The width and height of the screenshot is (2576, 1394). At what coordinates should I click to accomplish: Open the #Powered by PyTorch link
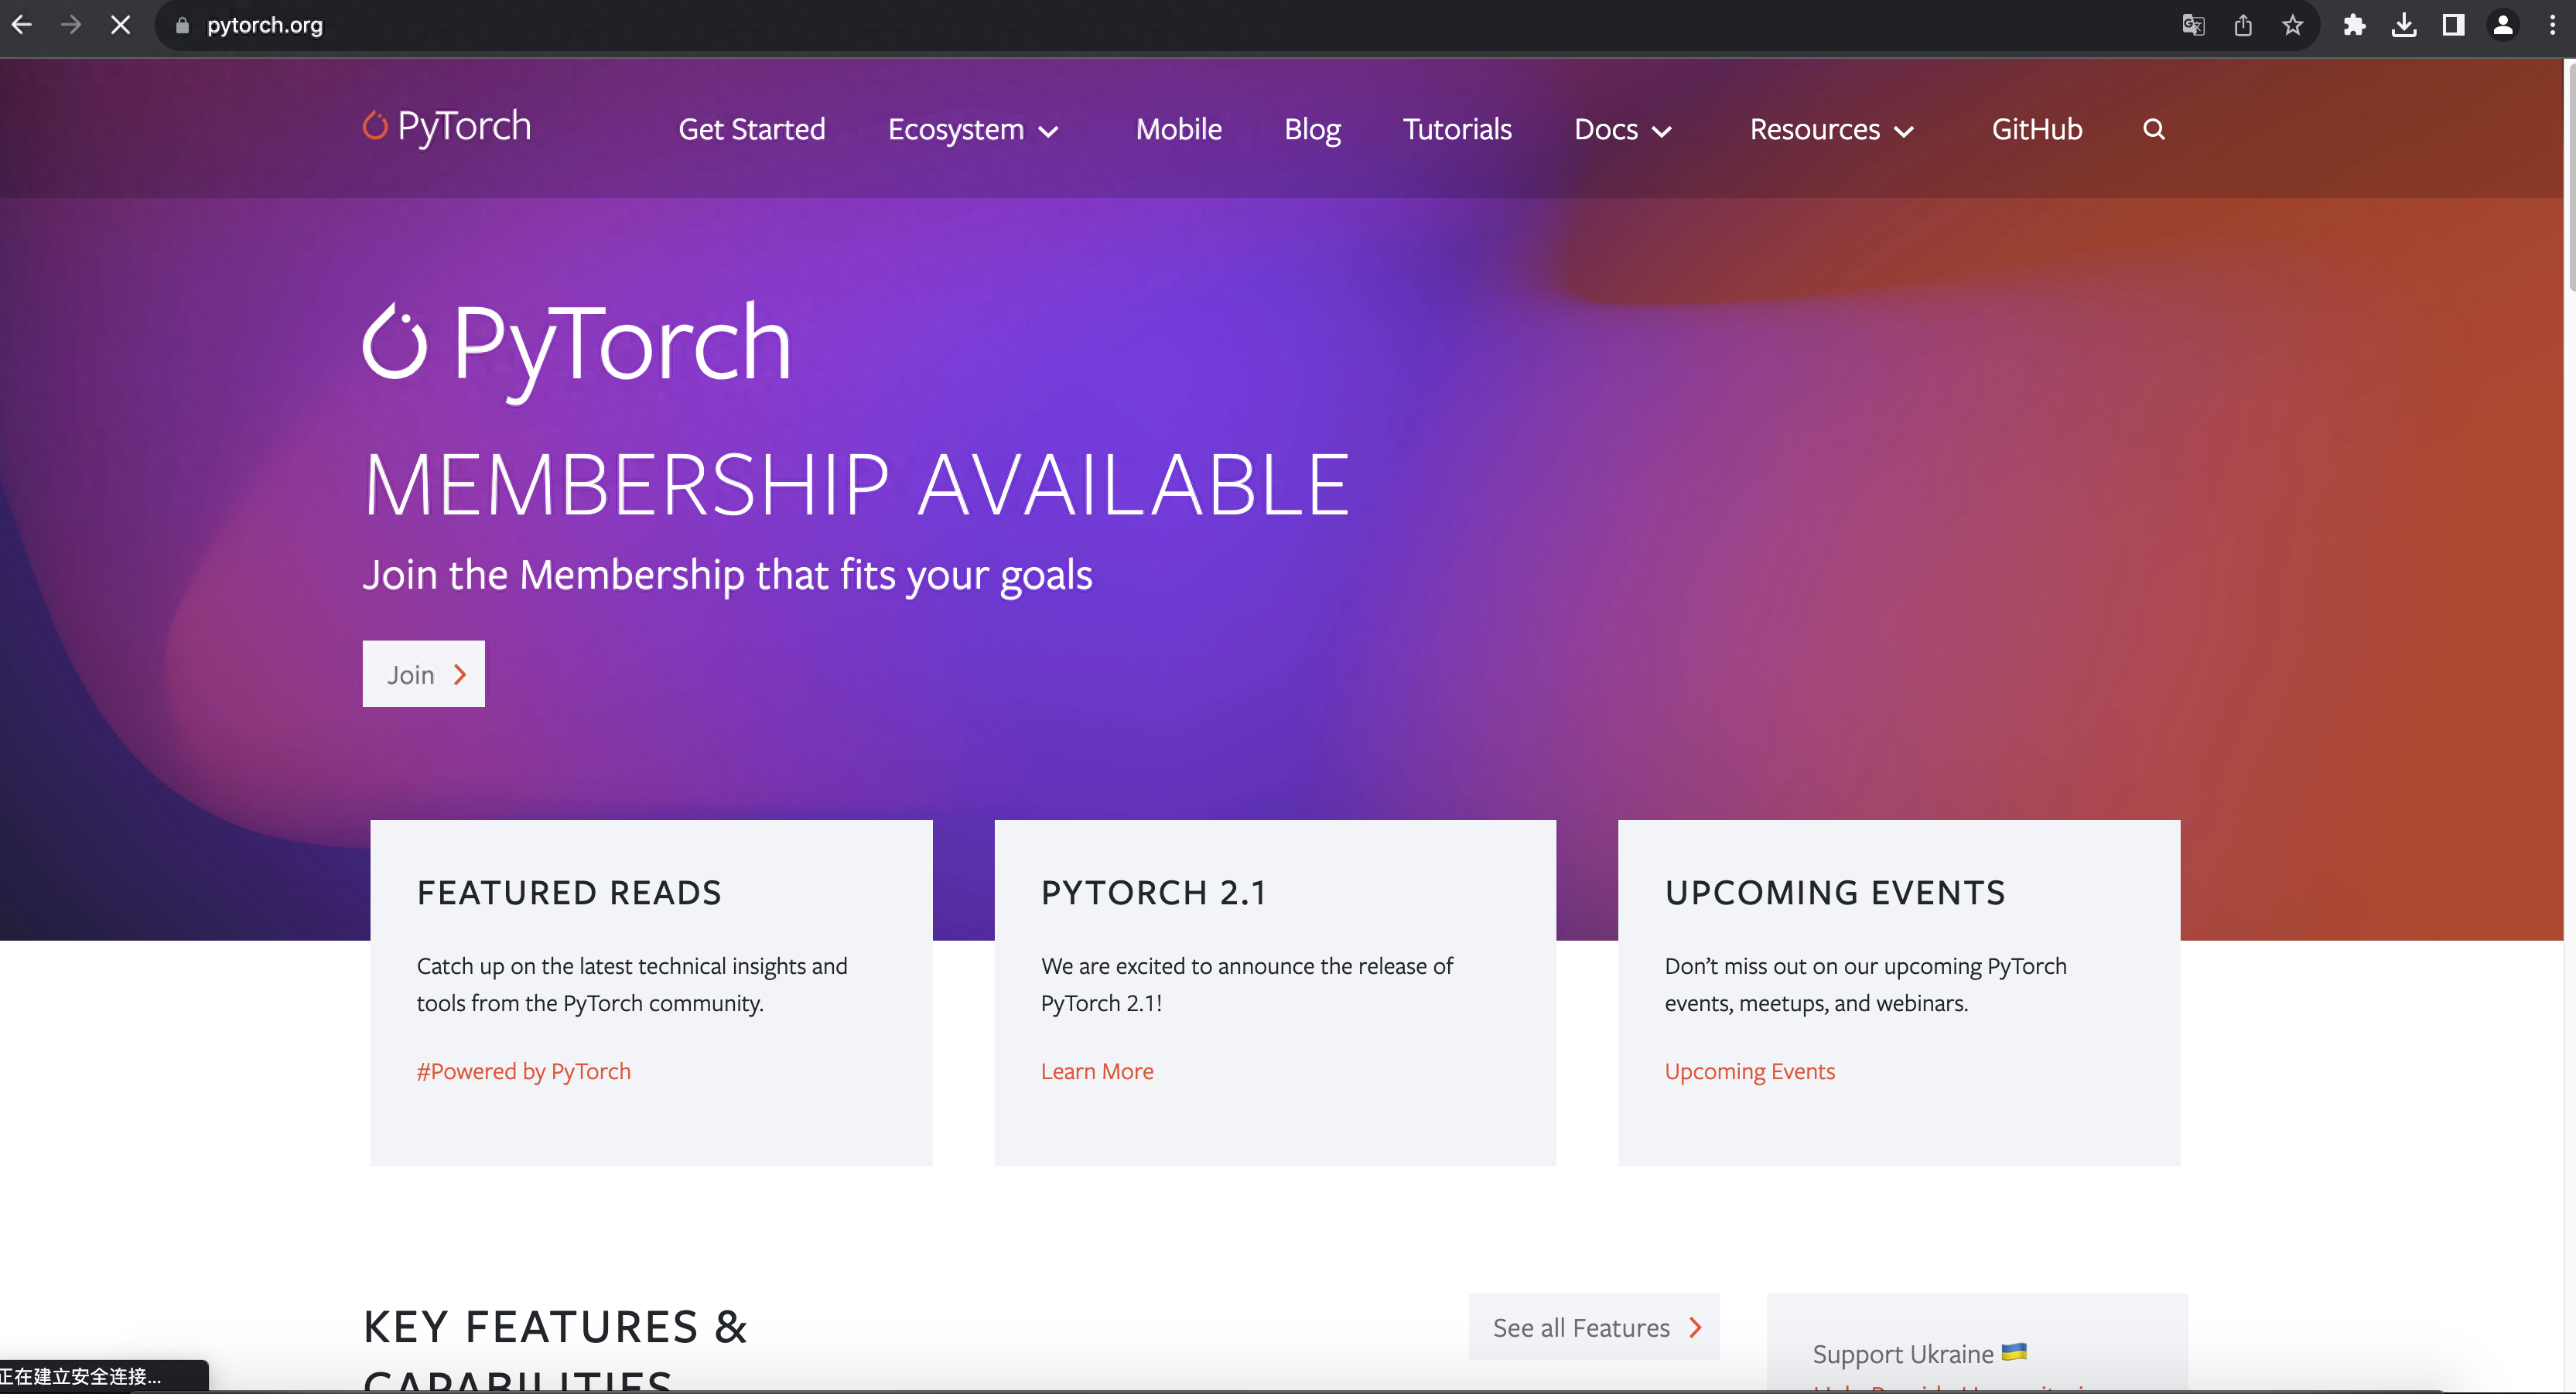click(x=524, y=1071)
